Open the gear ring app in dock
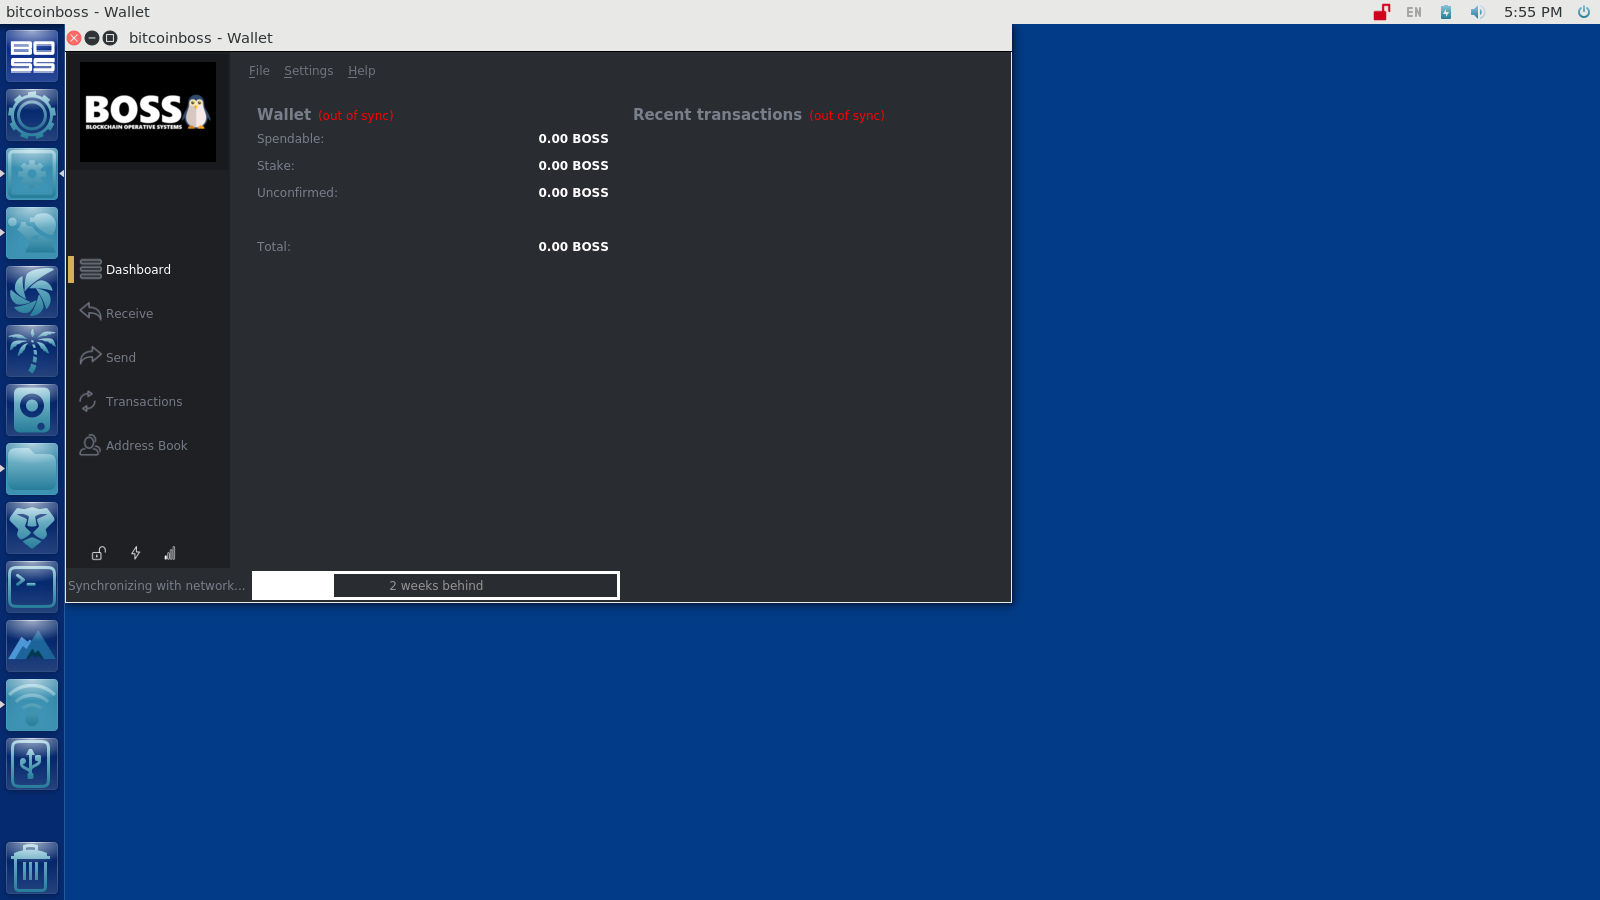 [32, 115]
